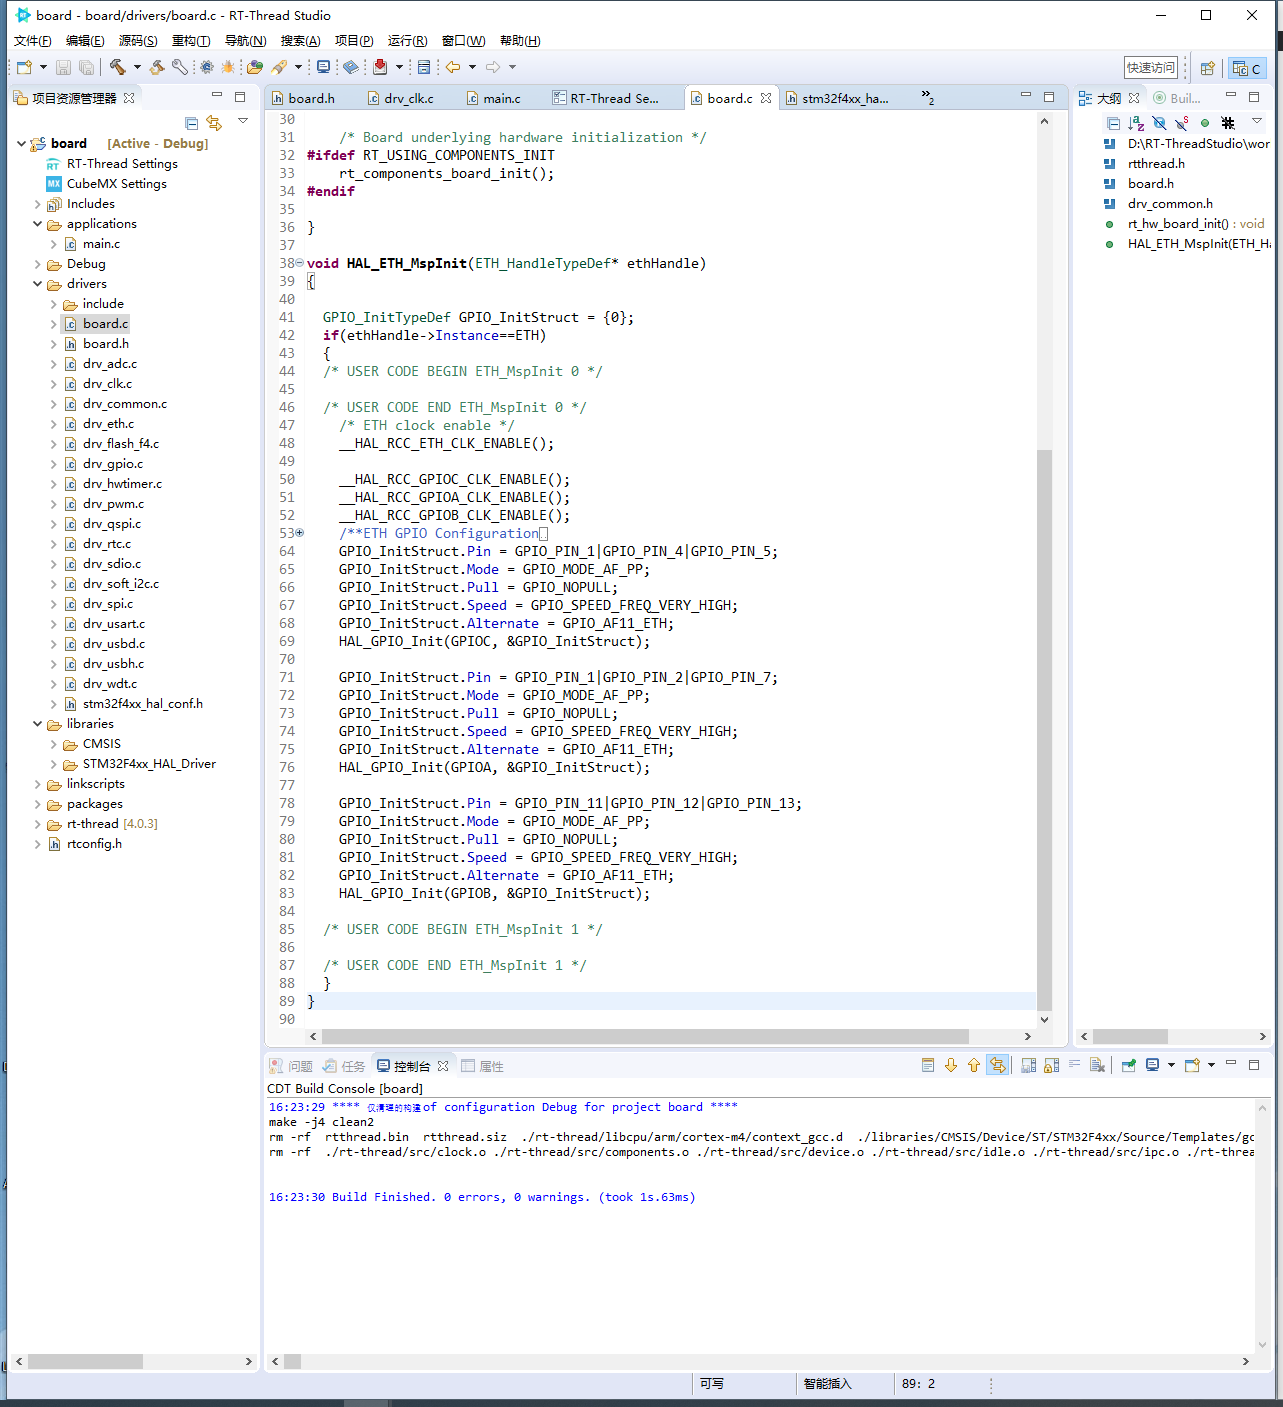
Task: Click the Rebuild hammer-with-arrow icon
Action: coord(157,67)
